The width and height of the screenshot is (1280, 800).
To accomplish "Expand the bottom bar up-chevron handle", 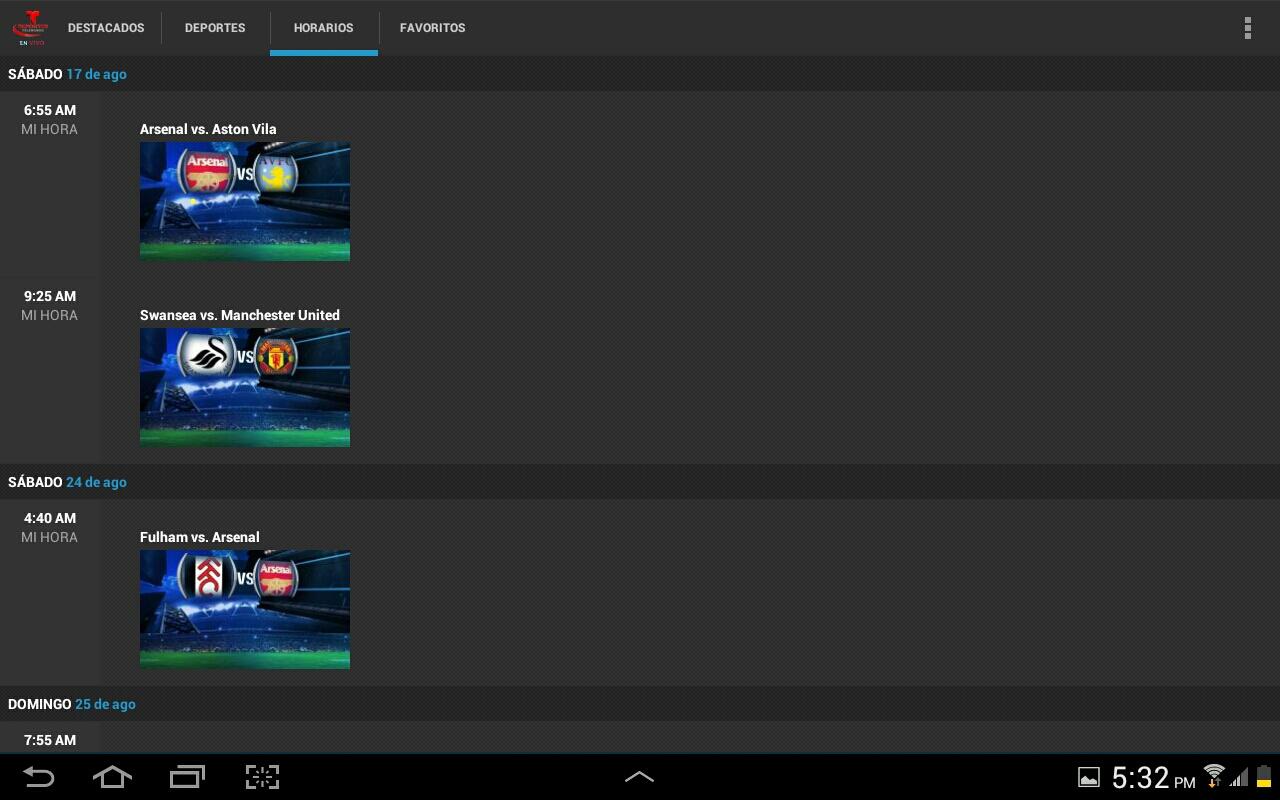I will pos(639,777).
